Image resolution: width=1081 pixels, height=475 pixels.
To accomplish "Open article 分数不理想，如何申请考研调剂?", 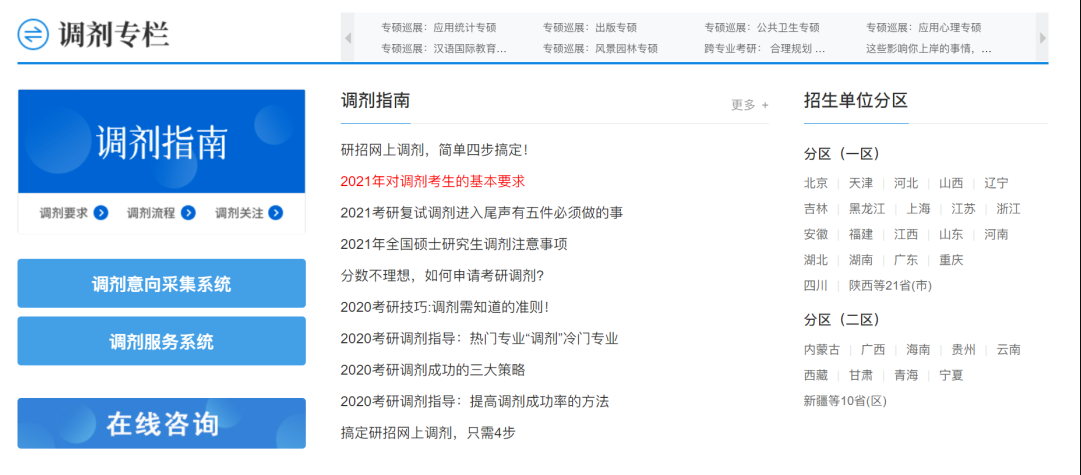I will (x=442, y=275).
